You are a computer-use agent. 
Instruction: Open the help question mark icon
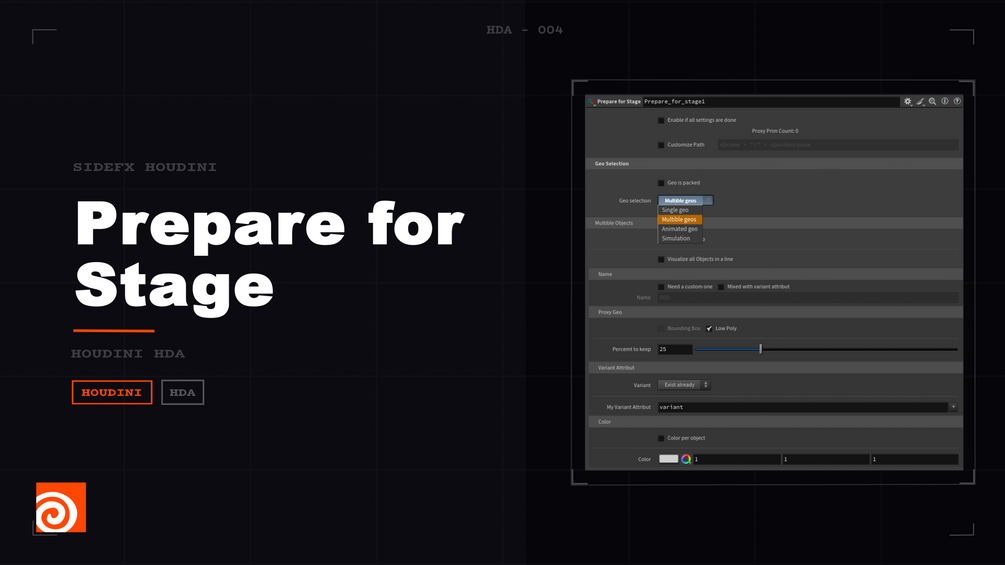pos(957,101)
